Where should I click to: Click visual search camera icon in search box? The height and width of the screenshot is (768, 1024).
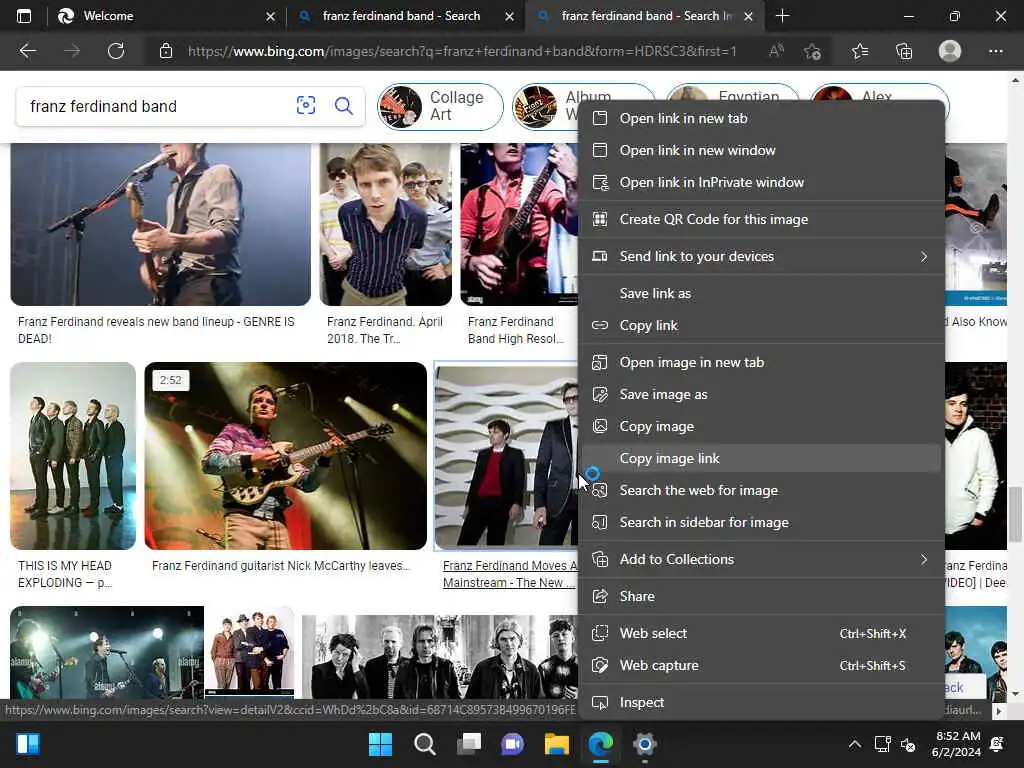[x=306, y=105]
